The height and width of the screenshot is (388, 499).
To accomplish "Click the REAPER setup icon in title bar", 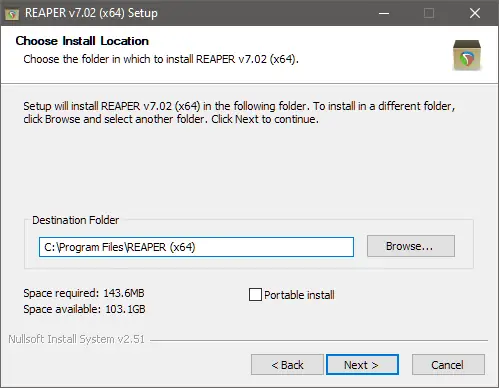I will coord(12,14).
